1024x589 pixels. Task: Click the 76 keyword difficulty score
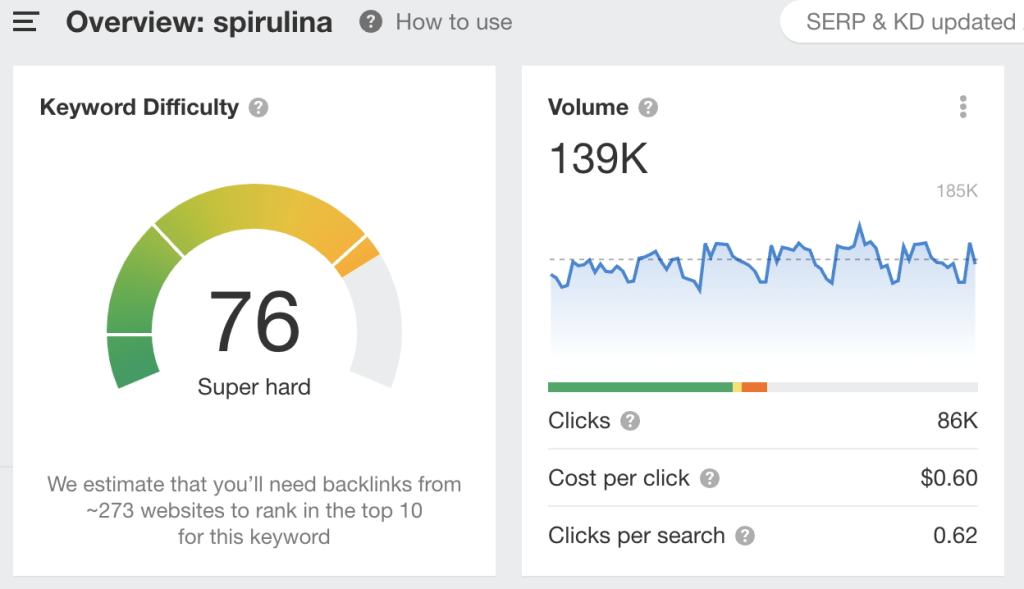tap(255, 321)
